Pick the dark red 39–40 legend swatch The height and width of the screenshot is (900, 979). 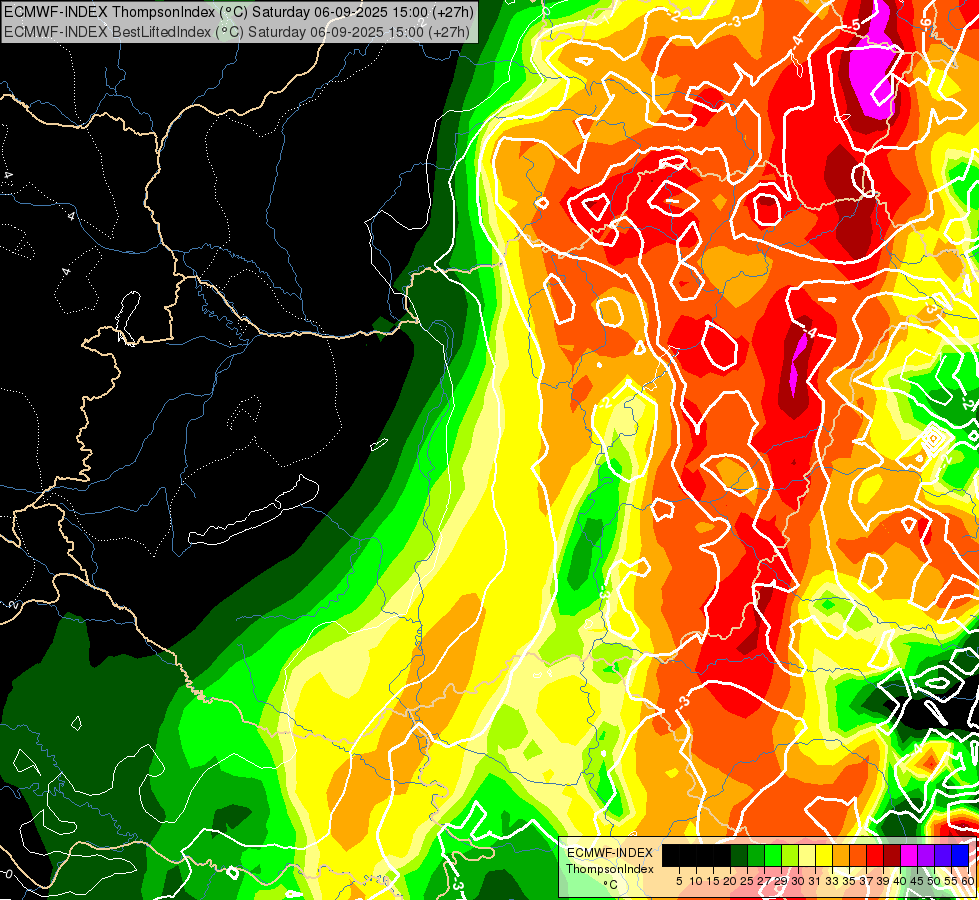click(892, 855)
